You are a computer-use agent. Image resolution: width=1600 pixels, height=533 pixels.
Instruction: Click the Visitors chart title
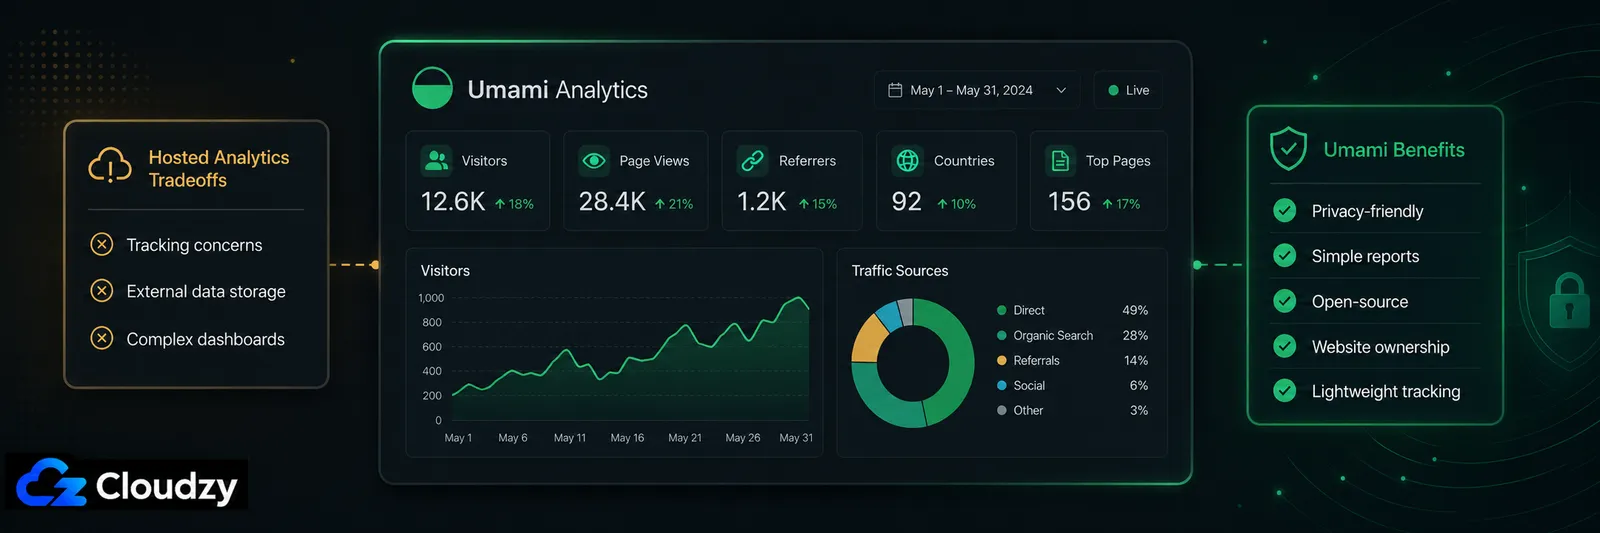445,271
